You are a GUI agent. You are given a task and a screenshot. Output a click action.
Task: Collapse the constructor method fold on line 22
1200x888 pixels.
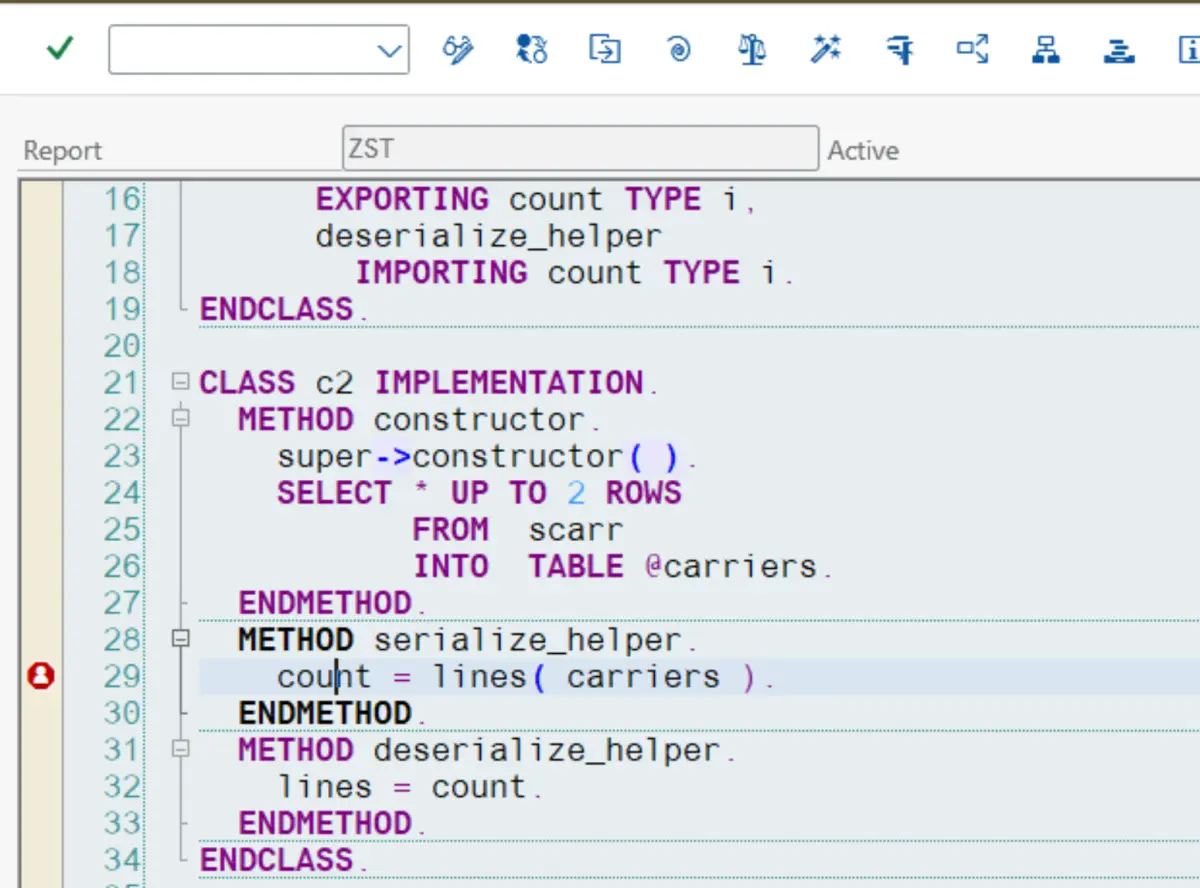click(x=180, y=418)
